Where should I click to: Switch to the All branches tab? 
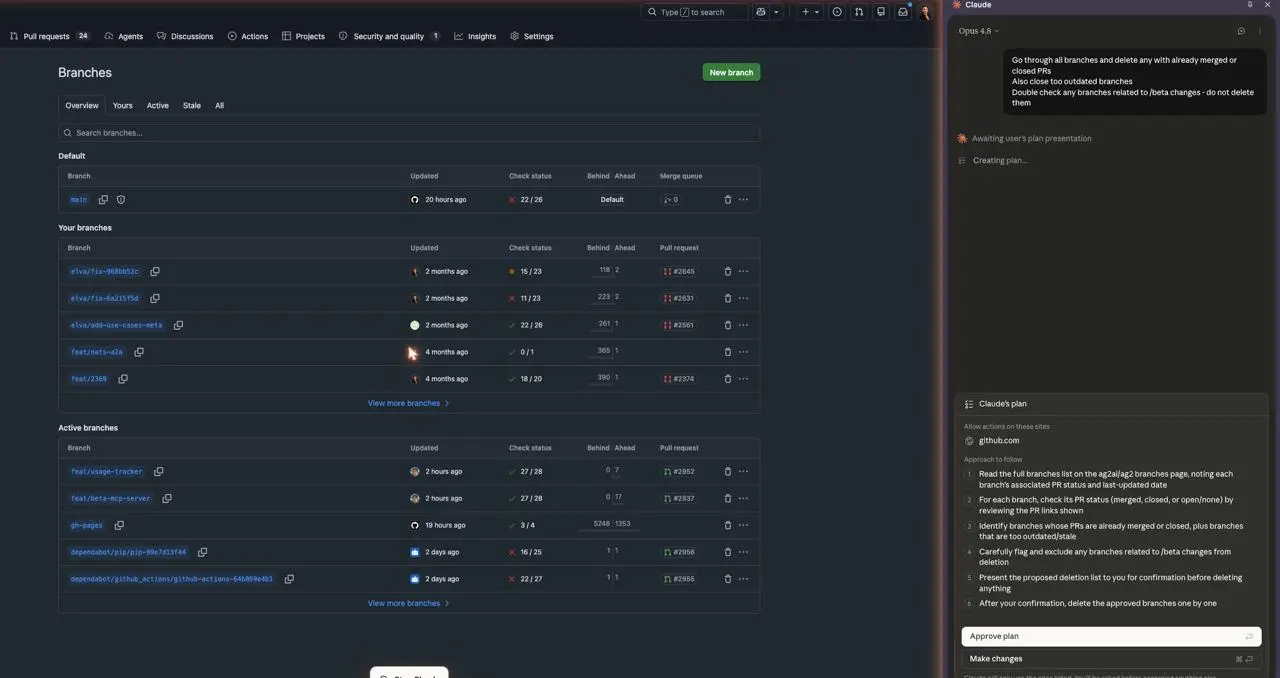pos(219,105)
